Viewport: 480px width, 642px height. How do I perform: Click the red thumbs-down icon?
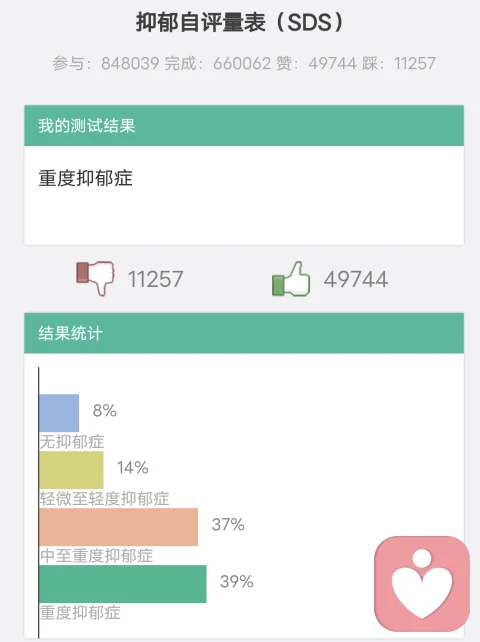click(95, 278)
